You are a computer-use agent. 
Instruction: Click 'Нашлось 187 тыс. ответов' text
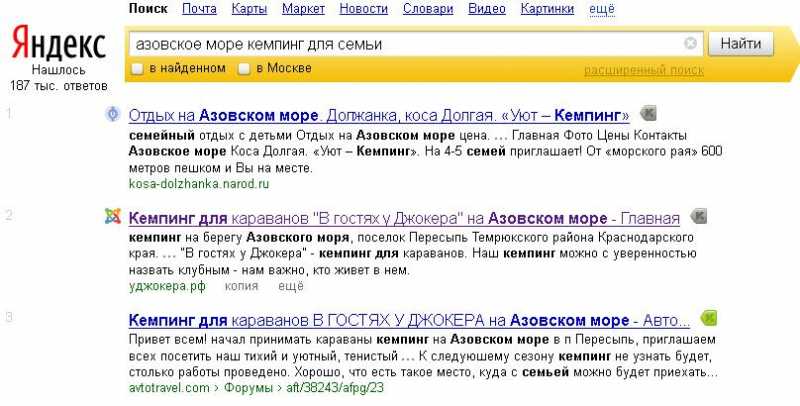coord(59,78)
